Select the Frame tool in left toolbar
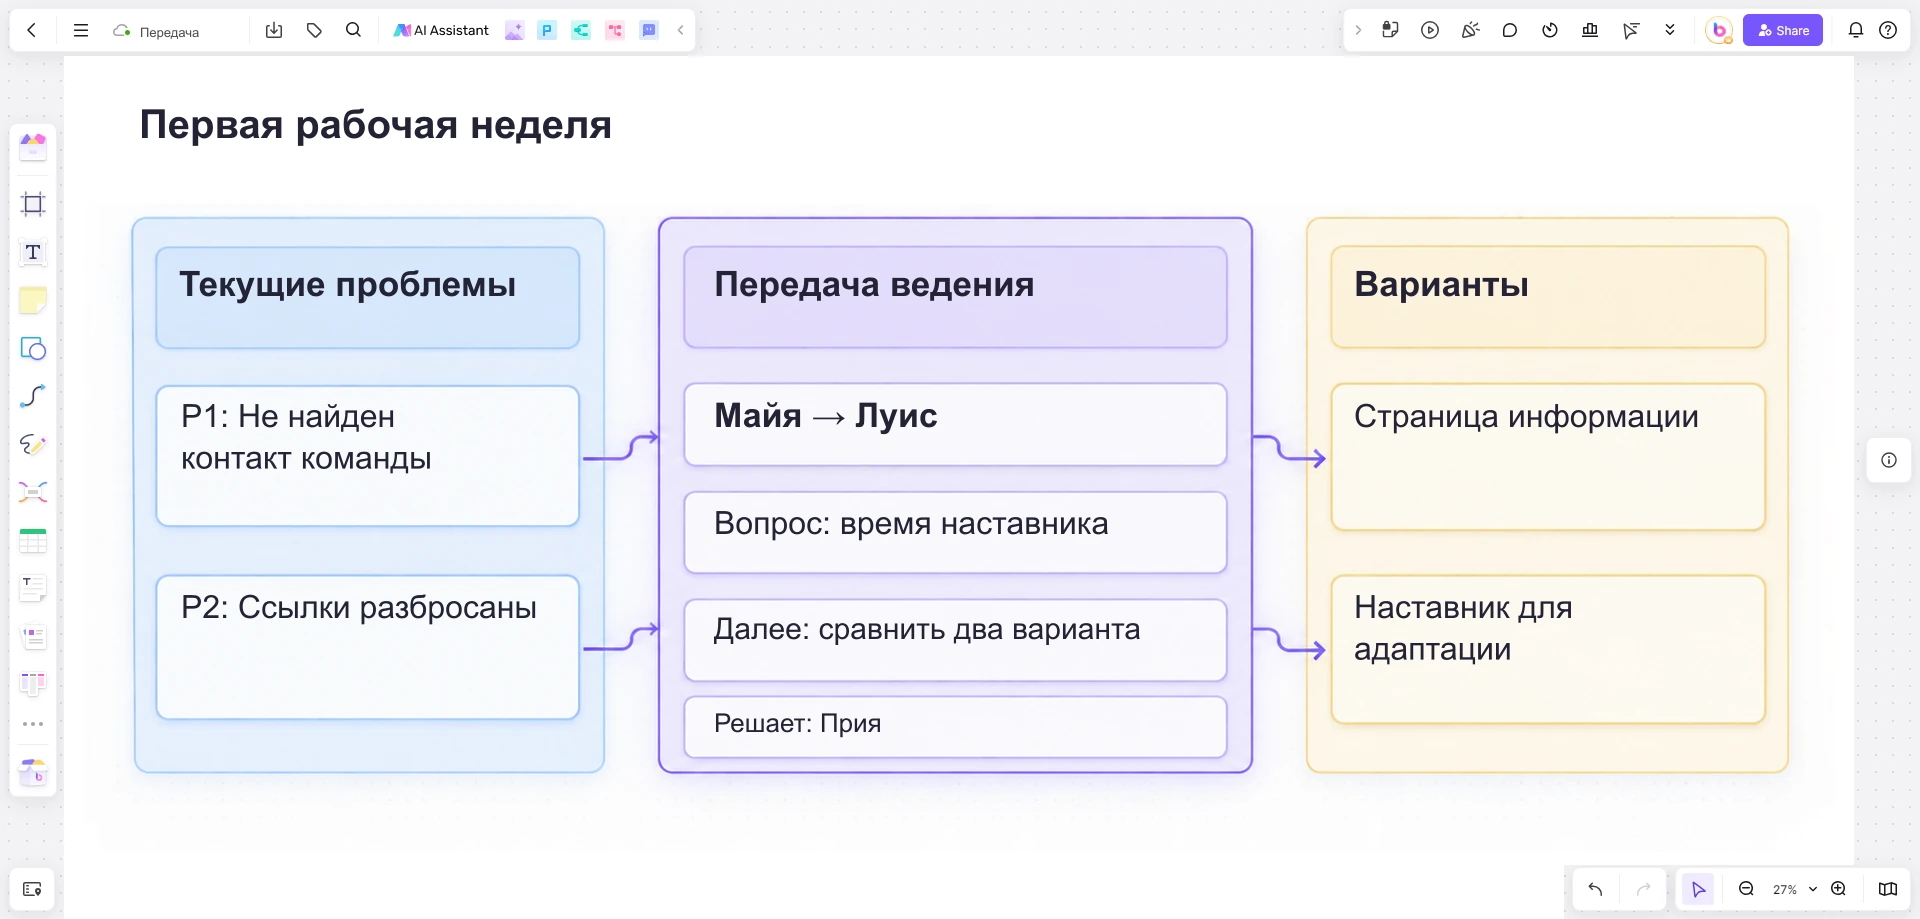This screenshot has height=919, width=1920. pyautogui.click(x=33, y=204)
